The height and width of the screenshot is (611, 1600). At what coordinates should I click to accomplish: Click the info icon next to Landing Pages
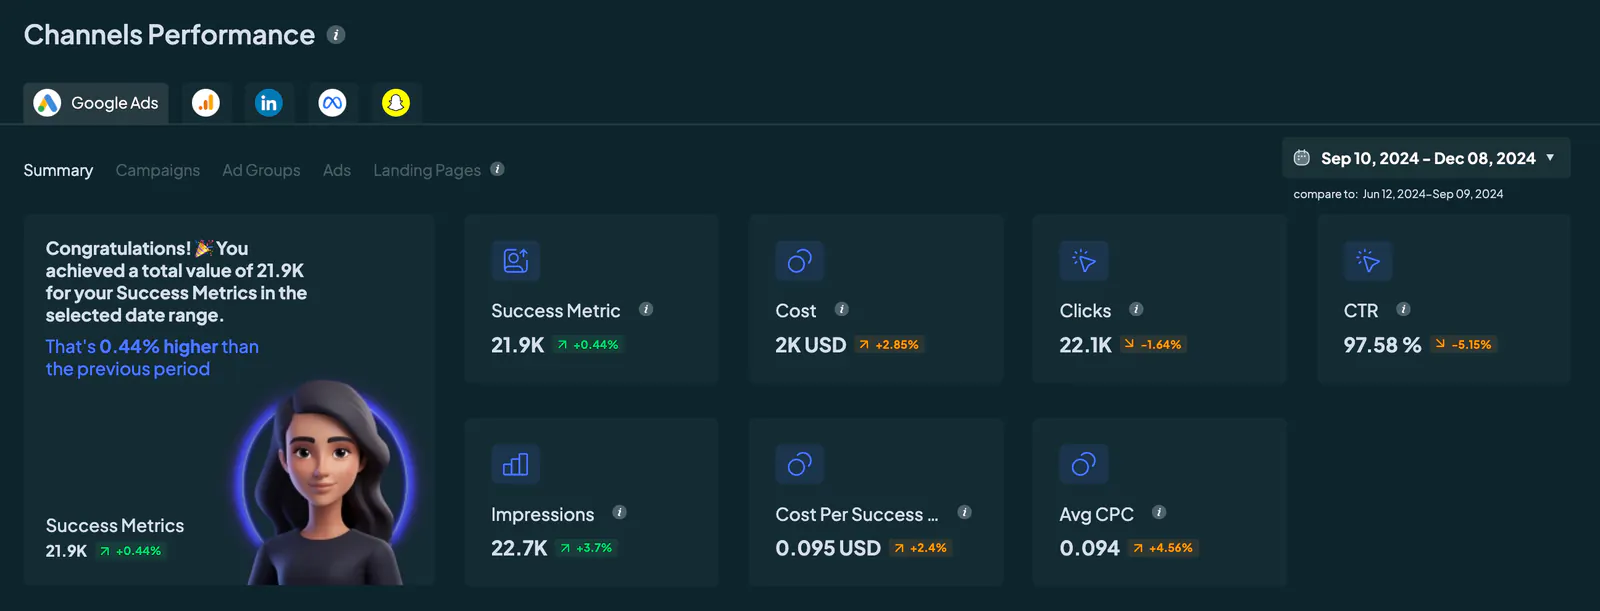[497, 169]
